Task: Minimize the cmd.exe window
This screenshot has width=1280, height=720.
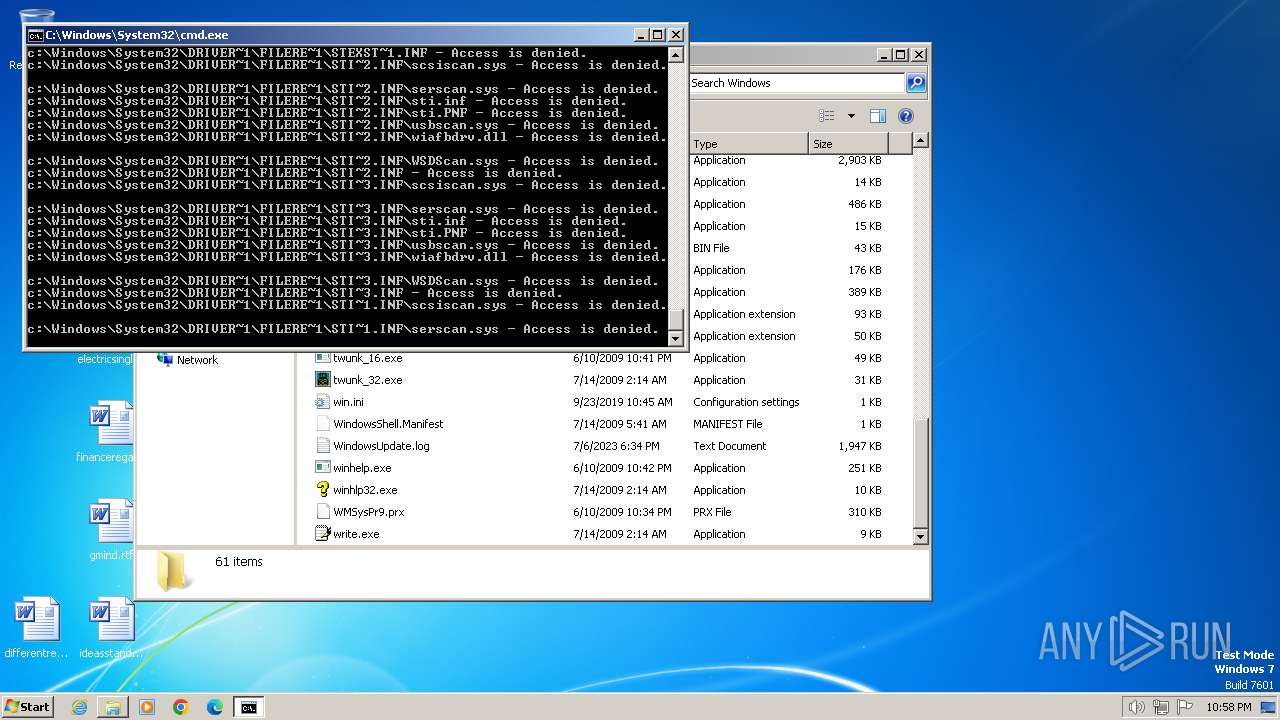Action: click(x=641, y=35)
